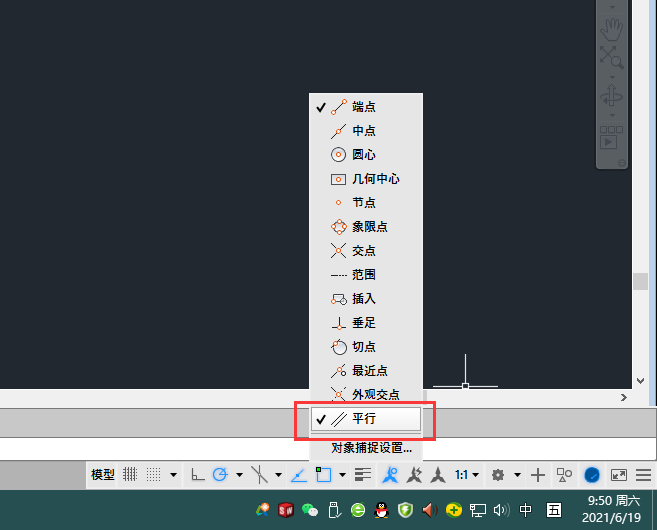Open status bar customization menu icon

coord(643,475)
